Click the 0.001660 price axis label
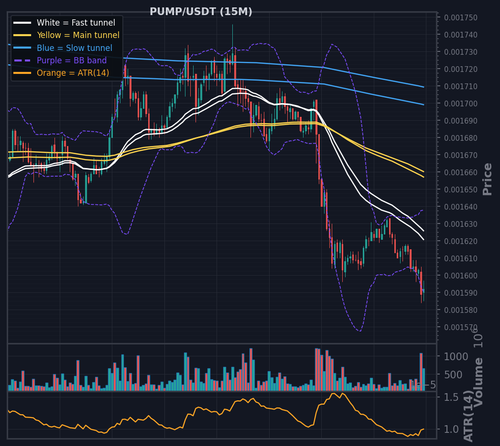 [x=461, y=172]
